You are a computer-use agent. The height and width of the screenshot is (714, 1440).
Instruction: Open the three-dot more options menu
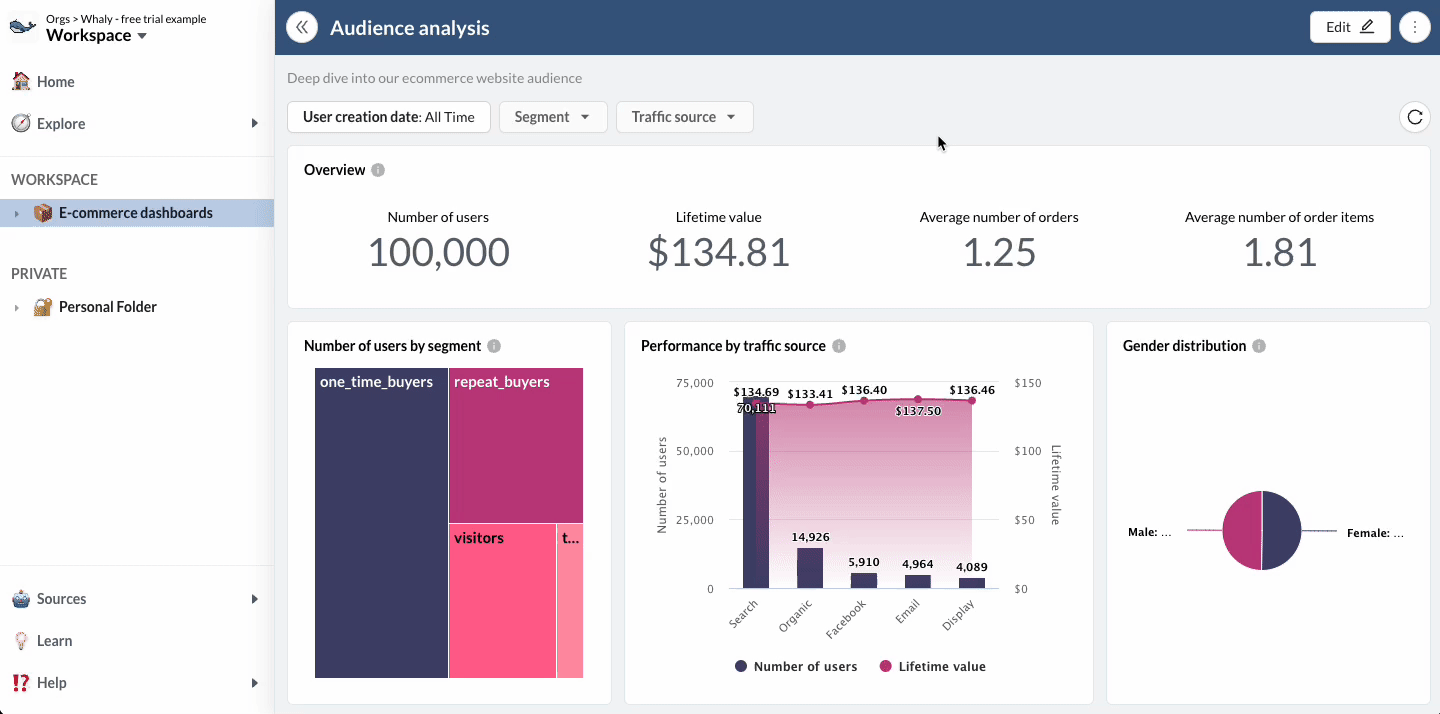click(x=1414, y=27)
